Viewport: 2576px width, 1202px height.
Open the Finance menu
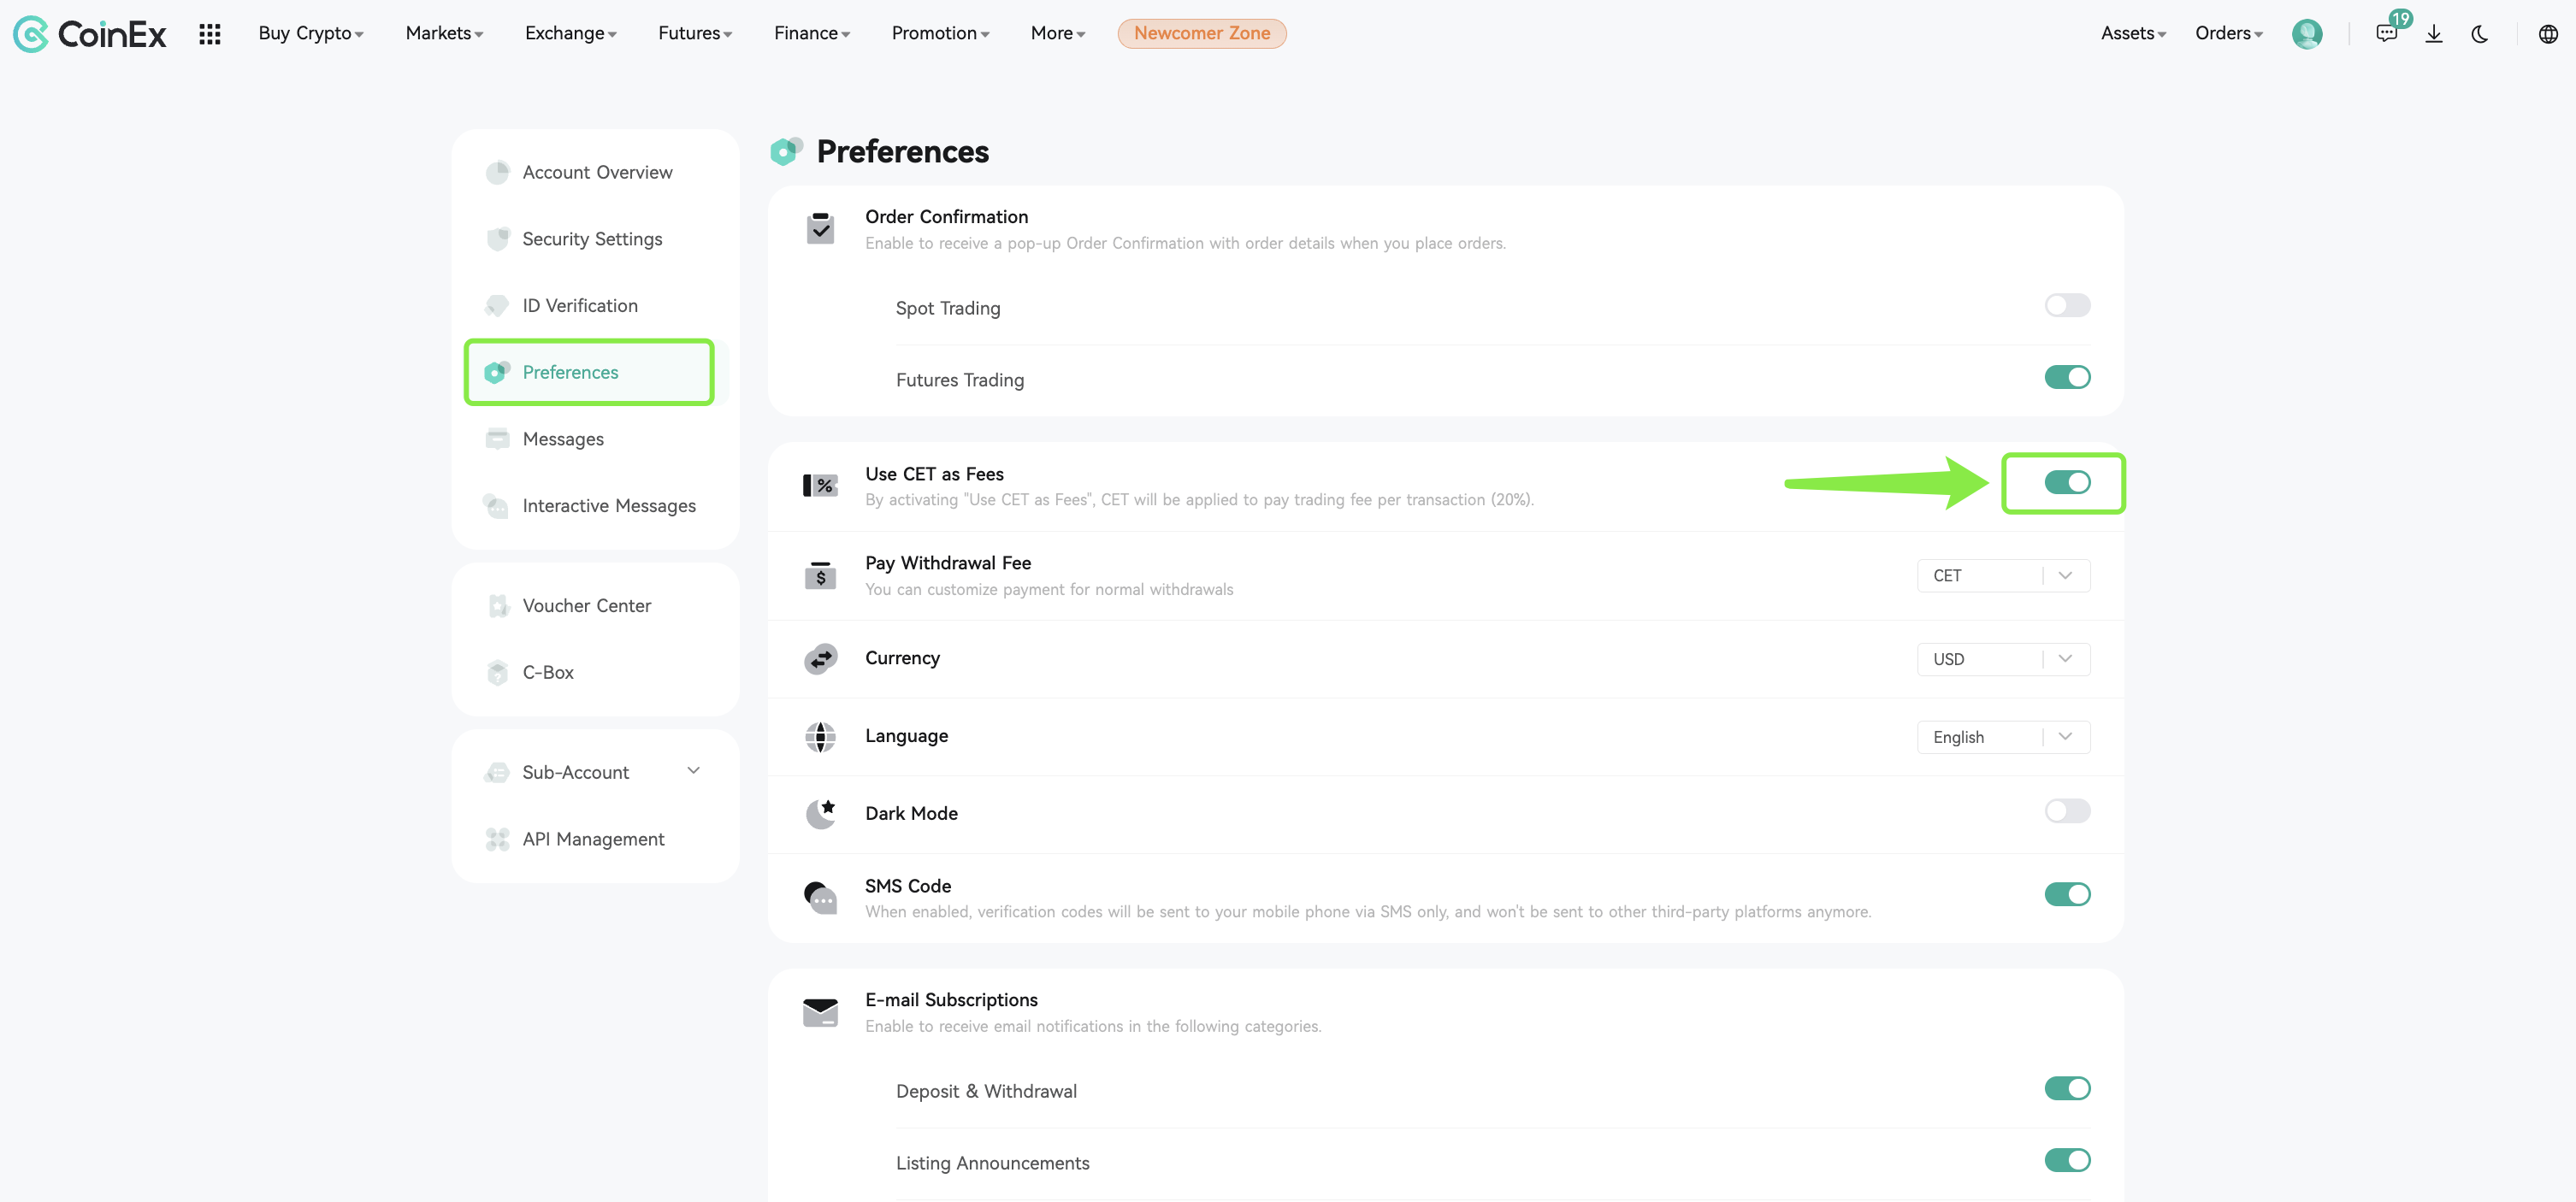tap(812, 33)
